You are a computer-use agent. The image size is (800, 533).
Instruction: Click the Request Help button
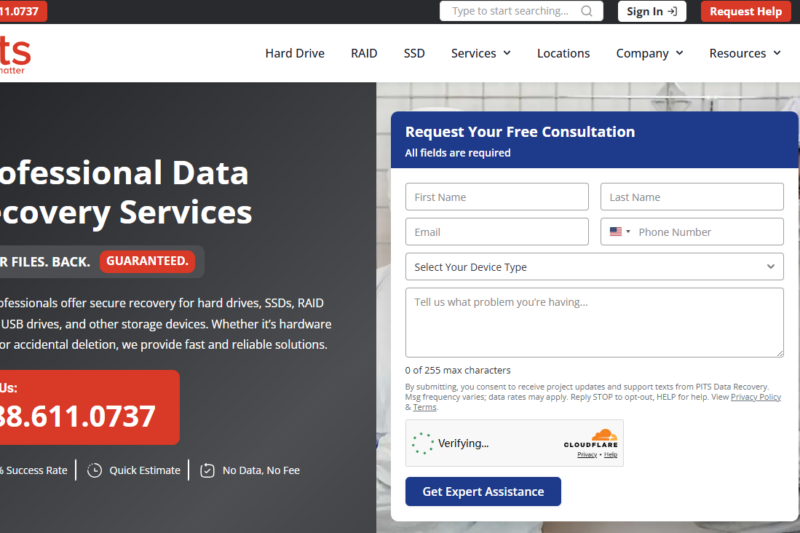(x=745, y=11)
